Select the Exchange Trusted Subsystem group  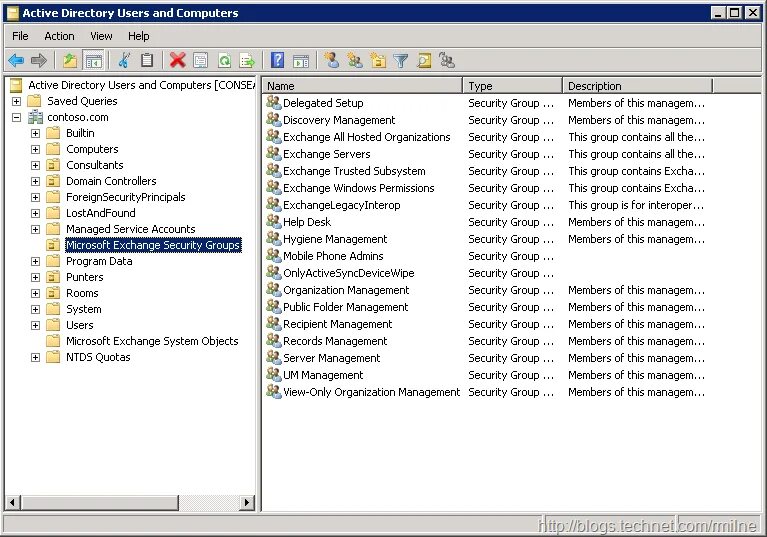(x=354, y=171)
